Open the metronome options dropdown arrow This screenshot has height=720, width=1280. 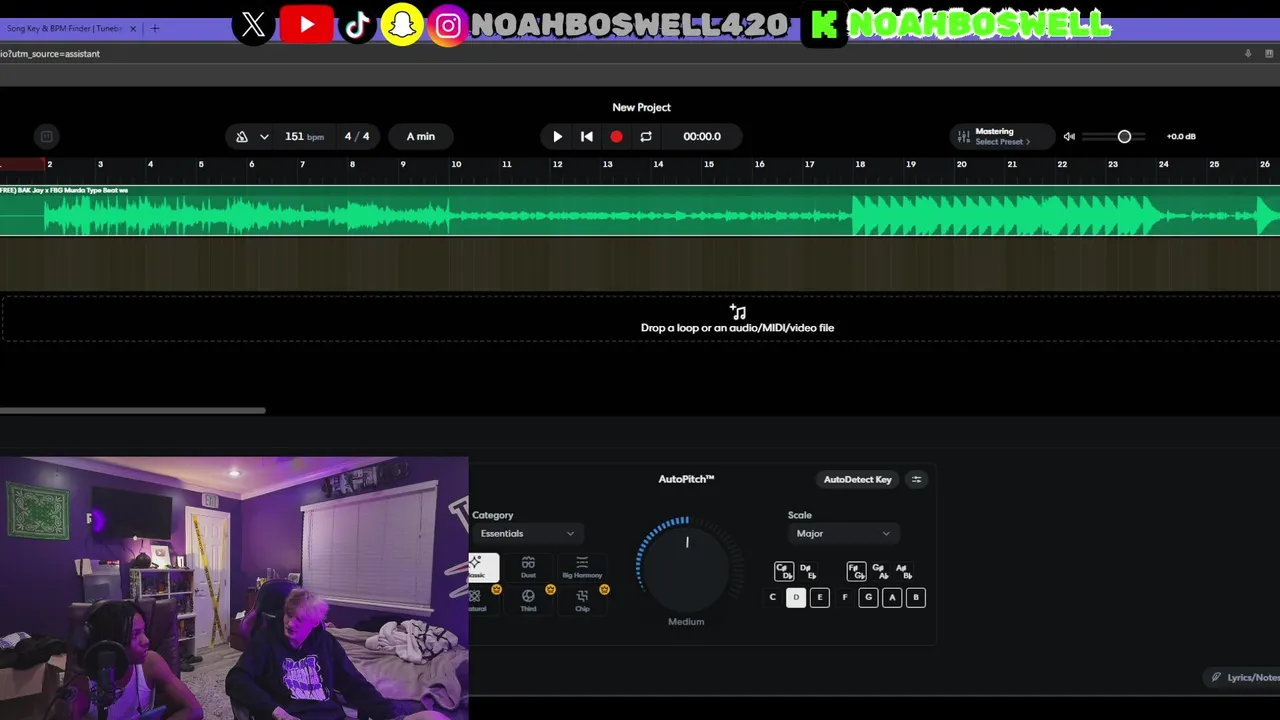pos(264,137)
